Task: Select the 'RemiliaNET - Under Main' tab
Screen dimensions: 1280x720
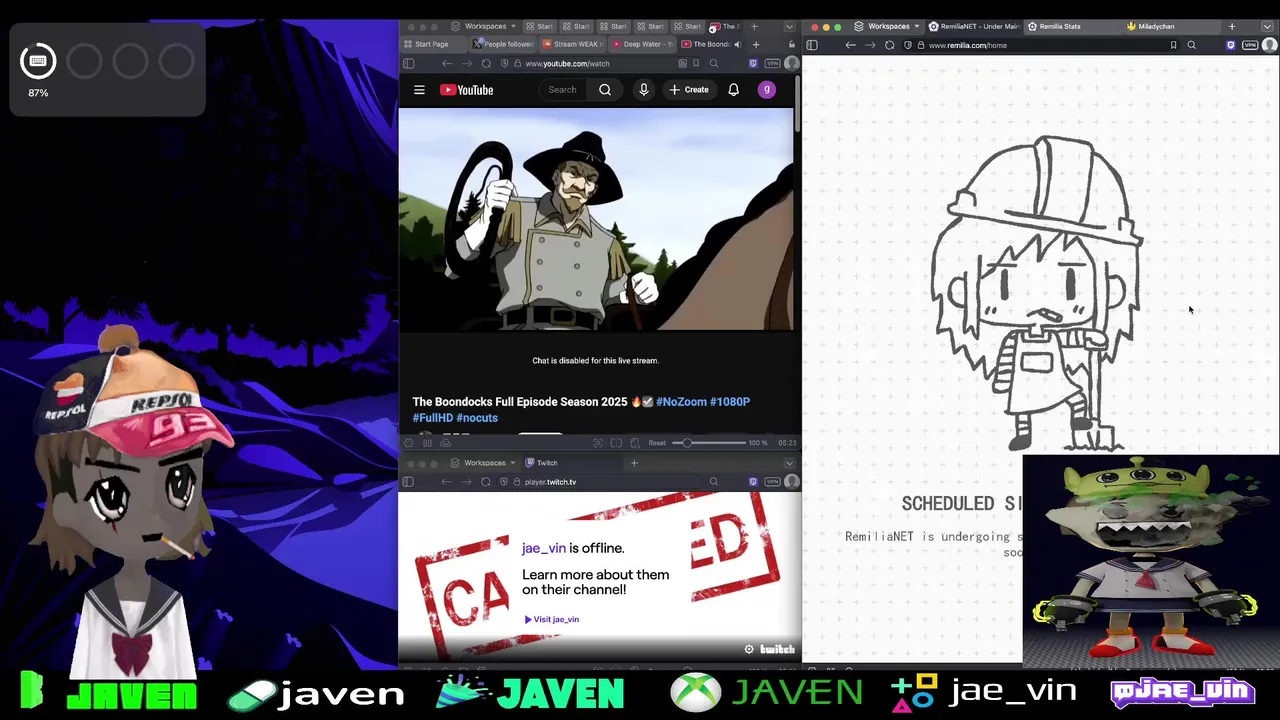Action: tap(974, 27)
